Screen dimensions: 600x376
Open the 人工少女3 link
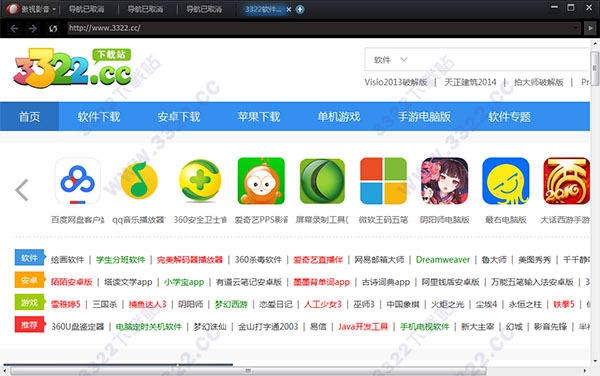(x=323, y=304)
